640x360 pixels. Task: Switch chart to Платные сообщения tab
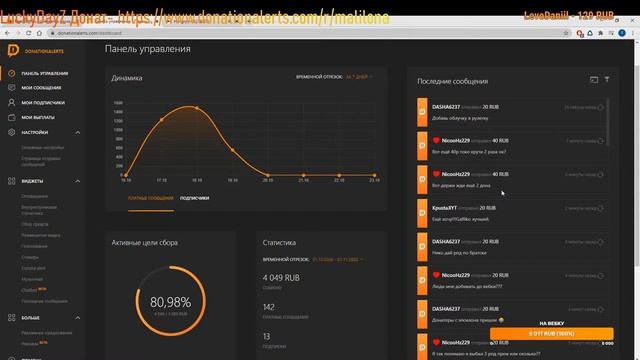[x=151, y=198]
